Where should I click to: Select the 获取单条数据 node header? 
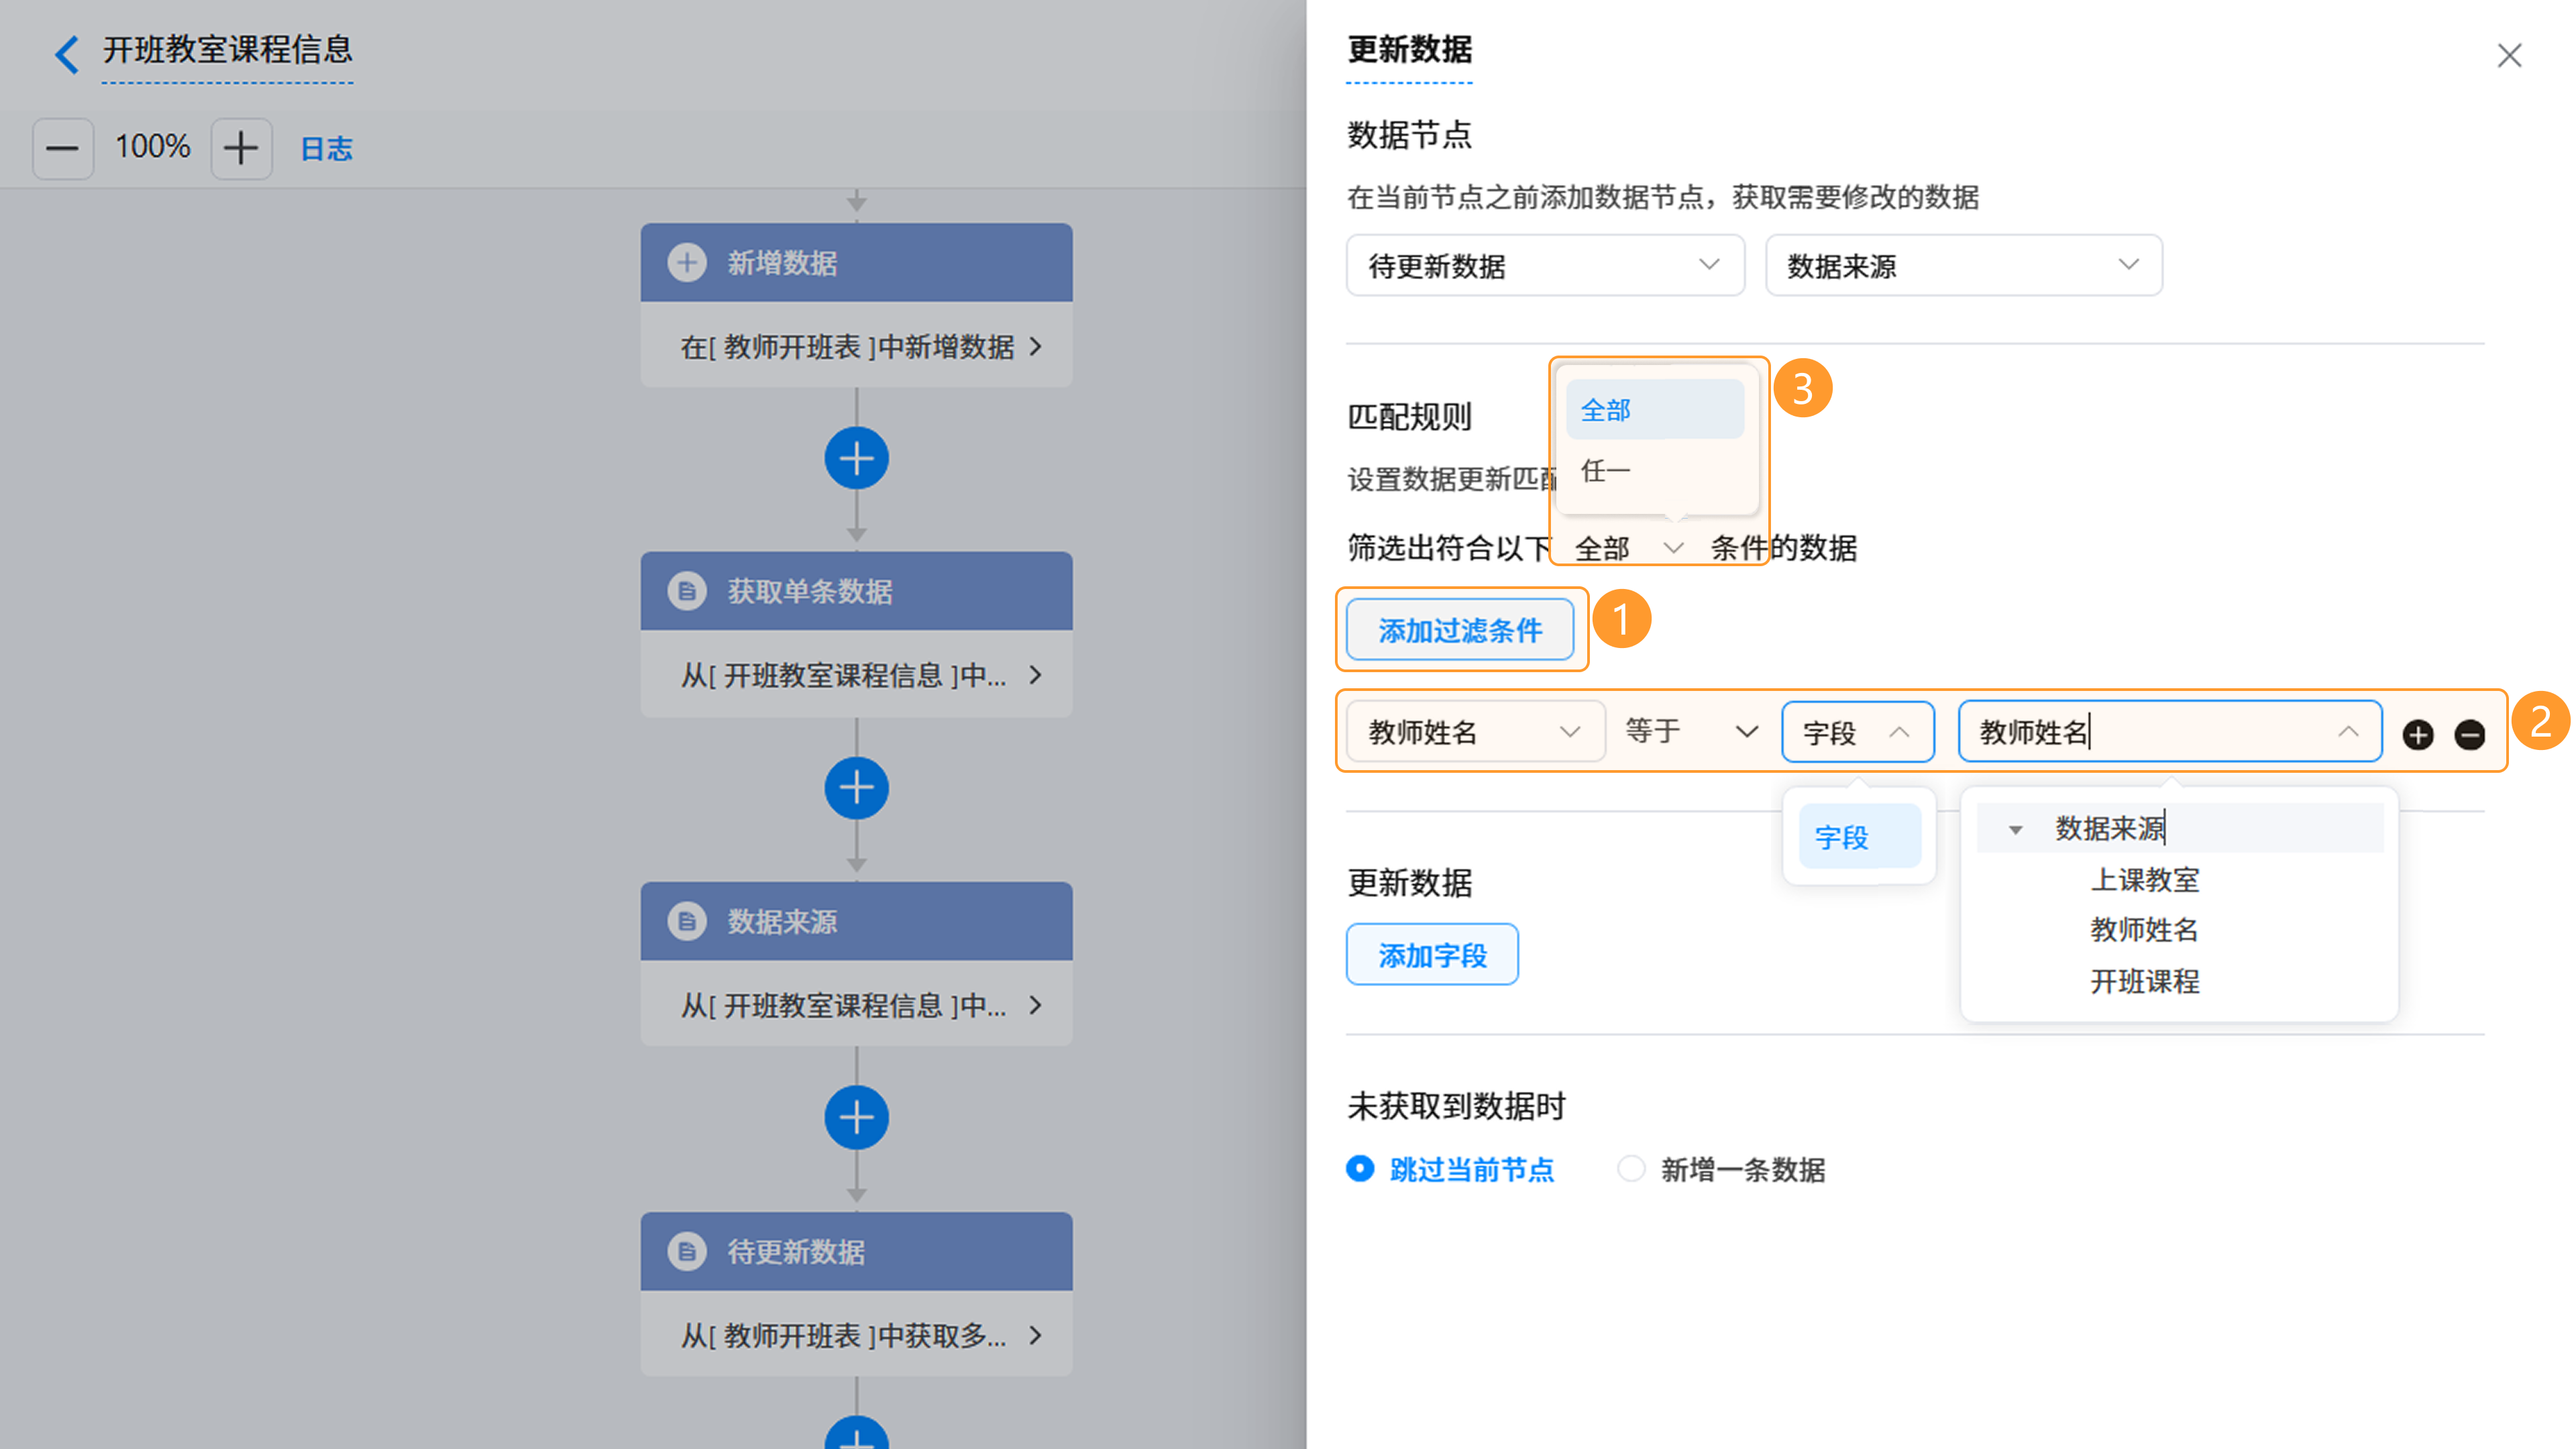(x=856, y=591)
